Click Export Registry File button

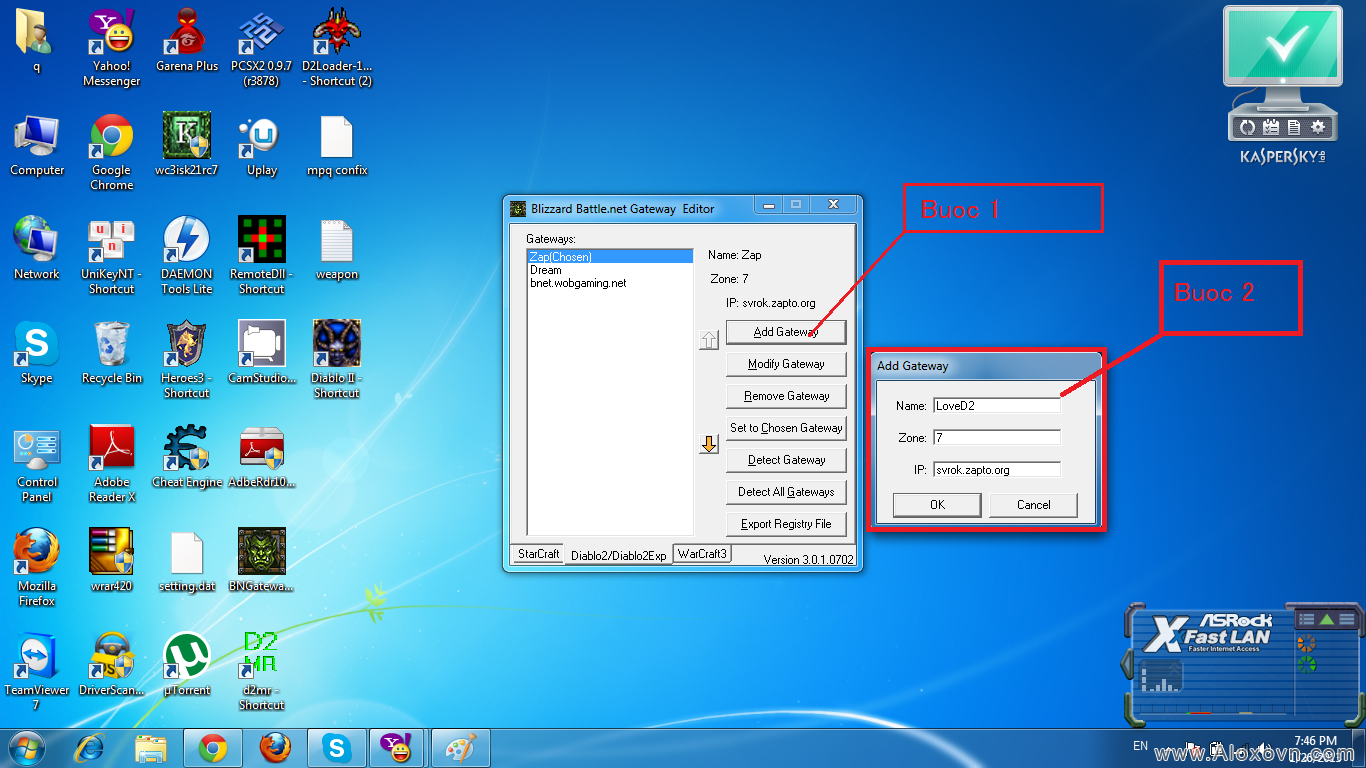786,524
